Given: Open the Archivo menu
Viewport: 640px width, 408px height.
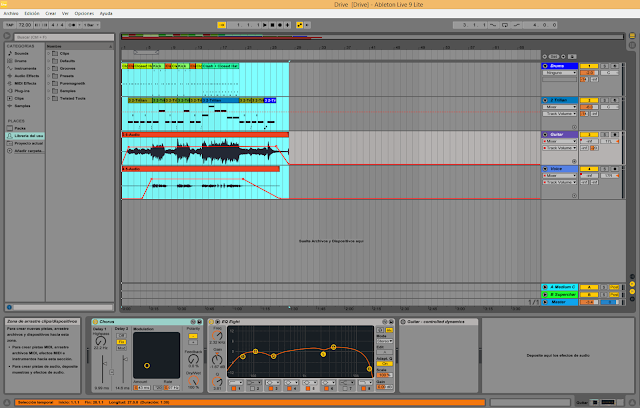Looking at the screenshot, I should [x=11, y=13].
